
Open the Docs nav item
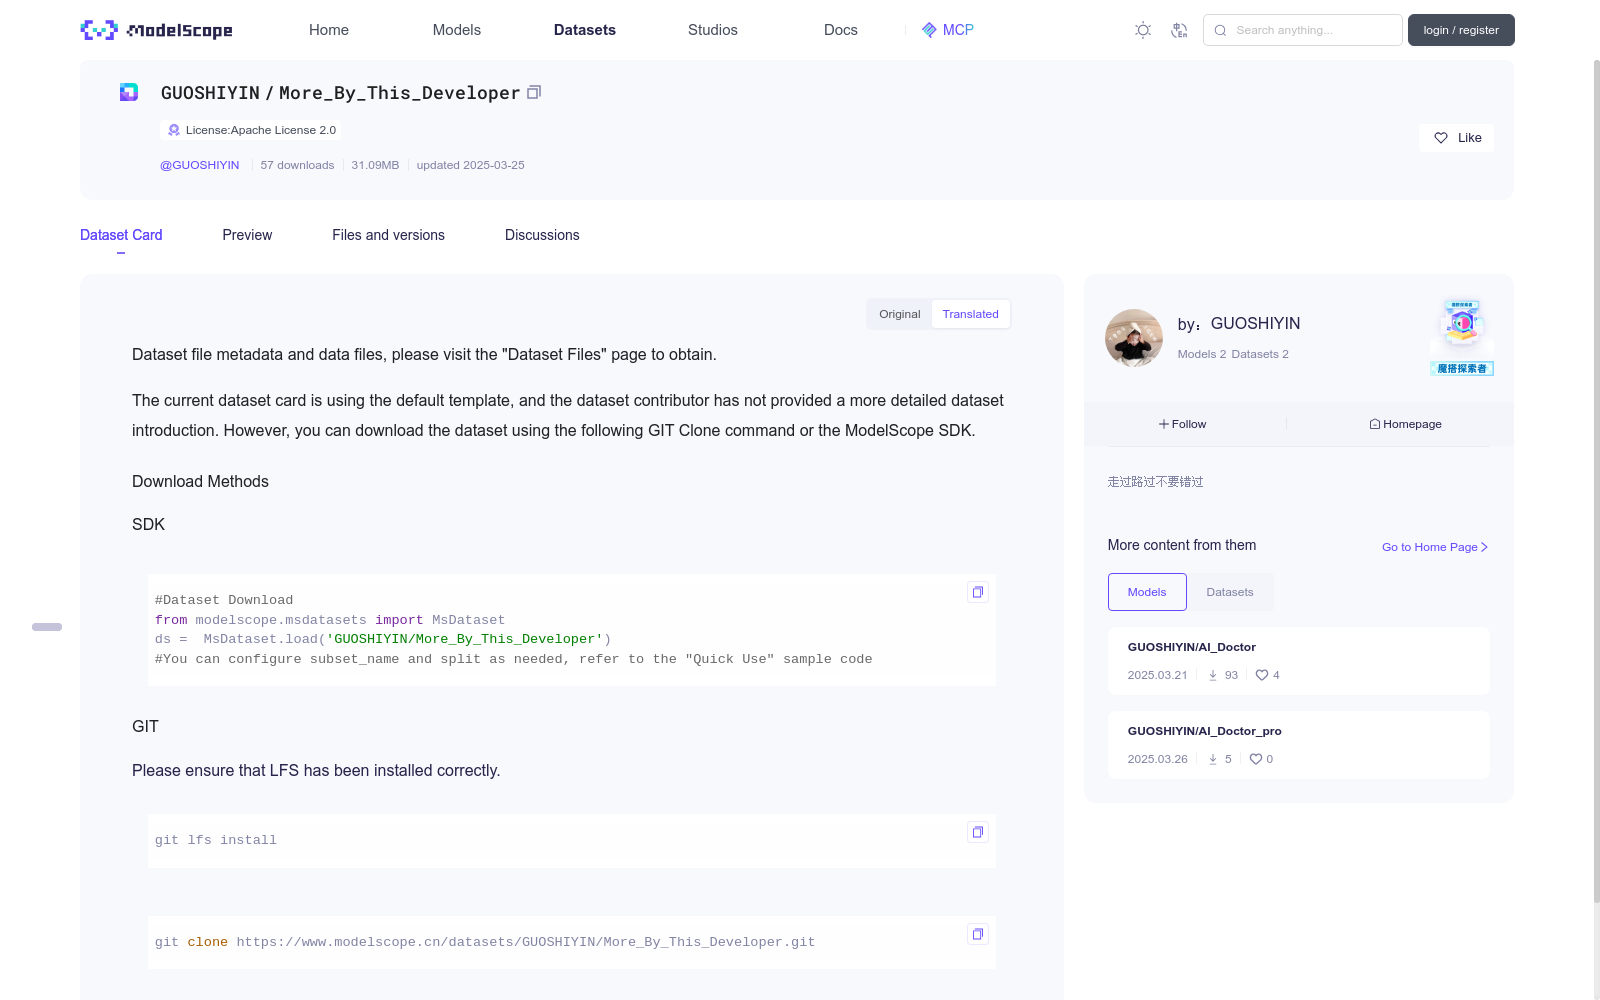841,30
